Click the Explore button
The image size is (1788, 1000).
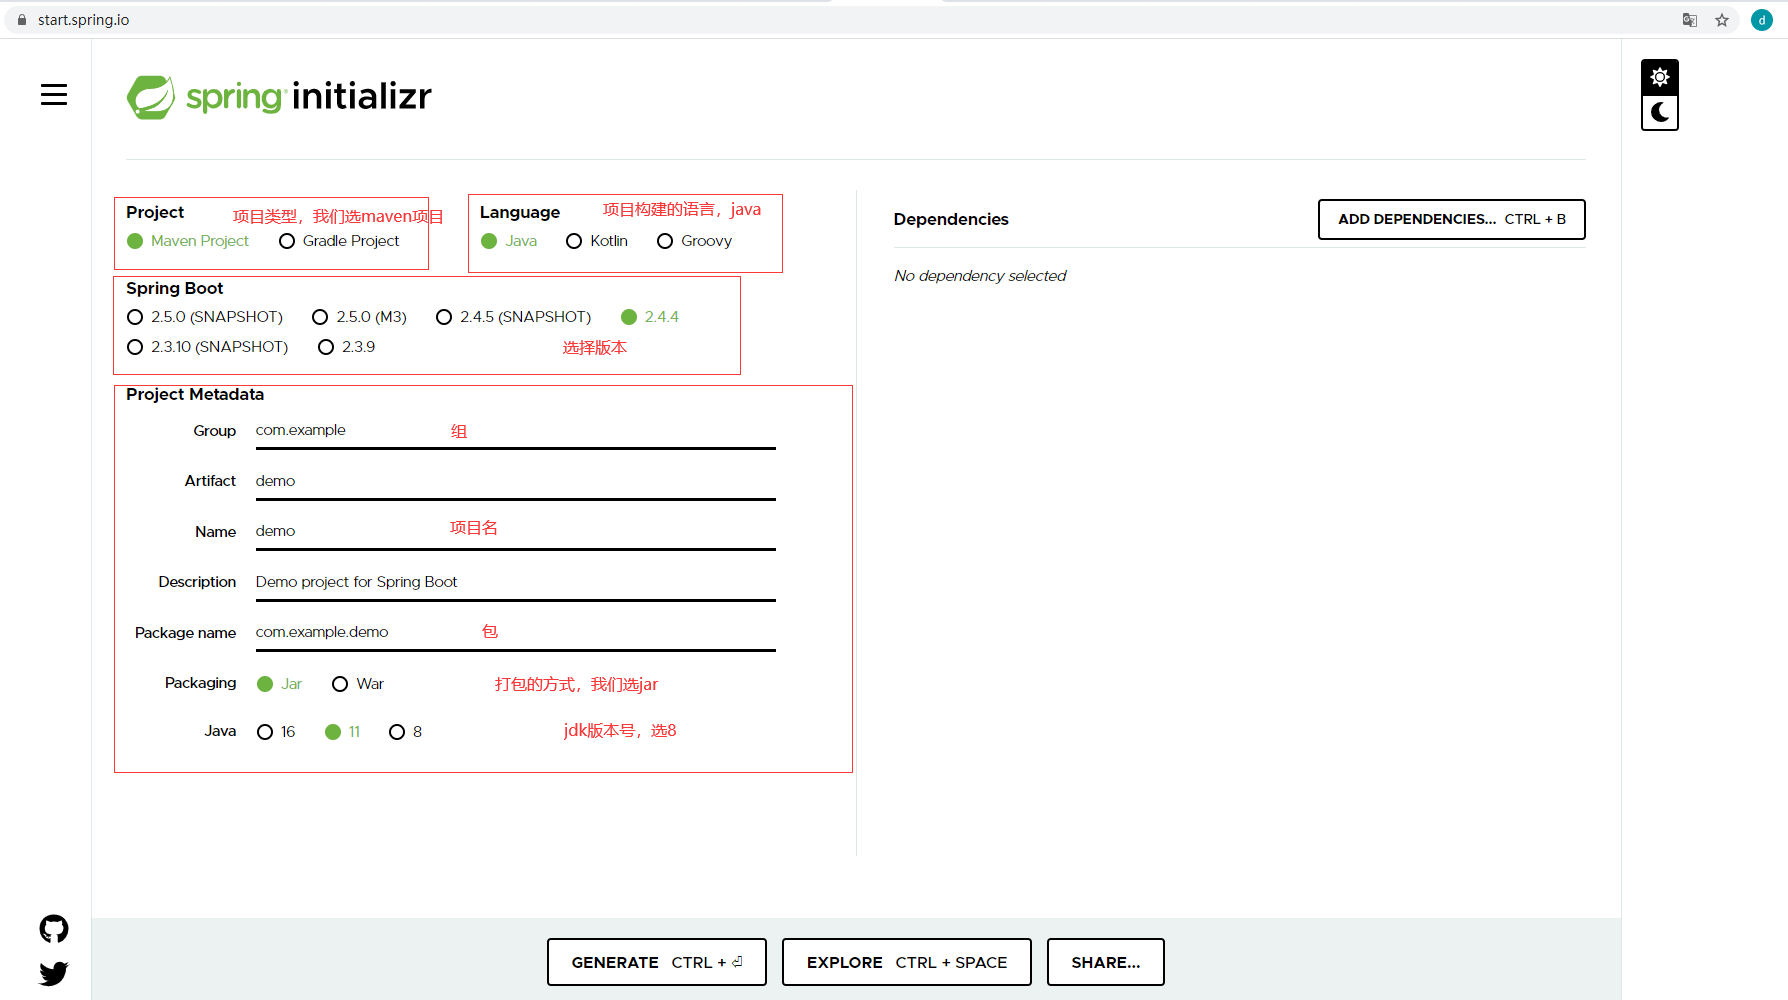(x=907, y=962)
